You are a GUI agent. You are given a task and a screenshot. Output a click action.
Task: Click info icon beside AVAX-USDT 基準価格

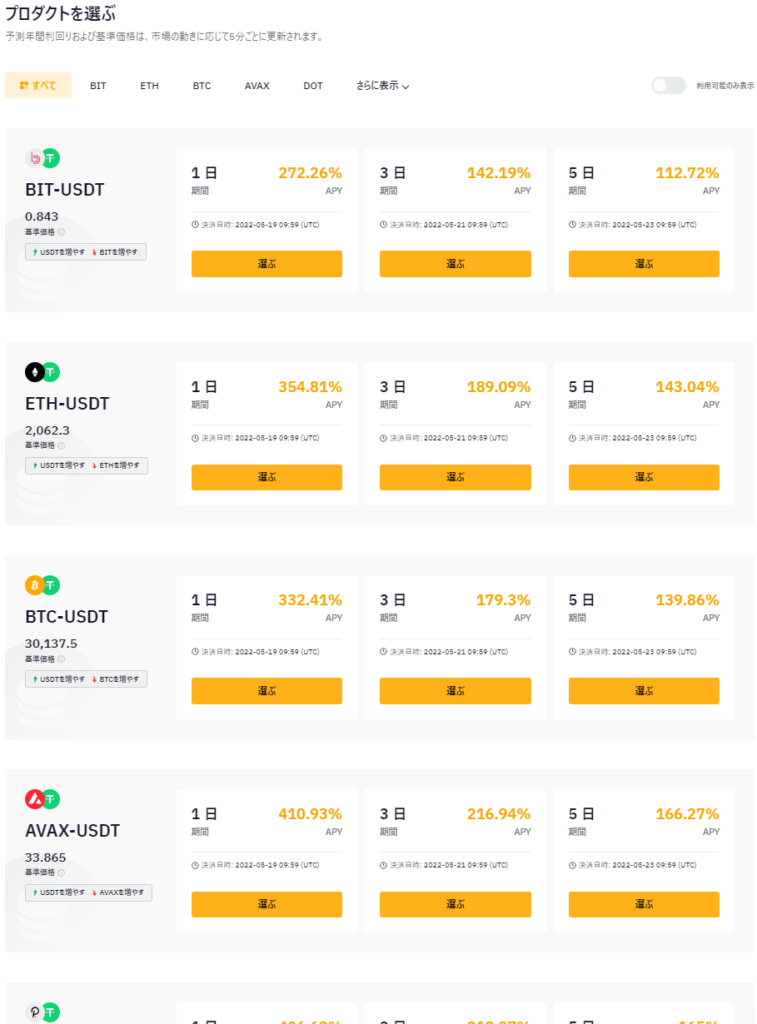[61, 872]
